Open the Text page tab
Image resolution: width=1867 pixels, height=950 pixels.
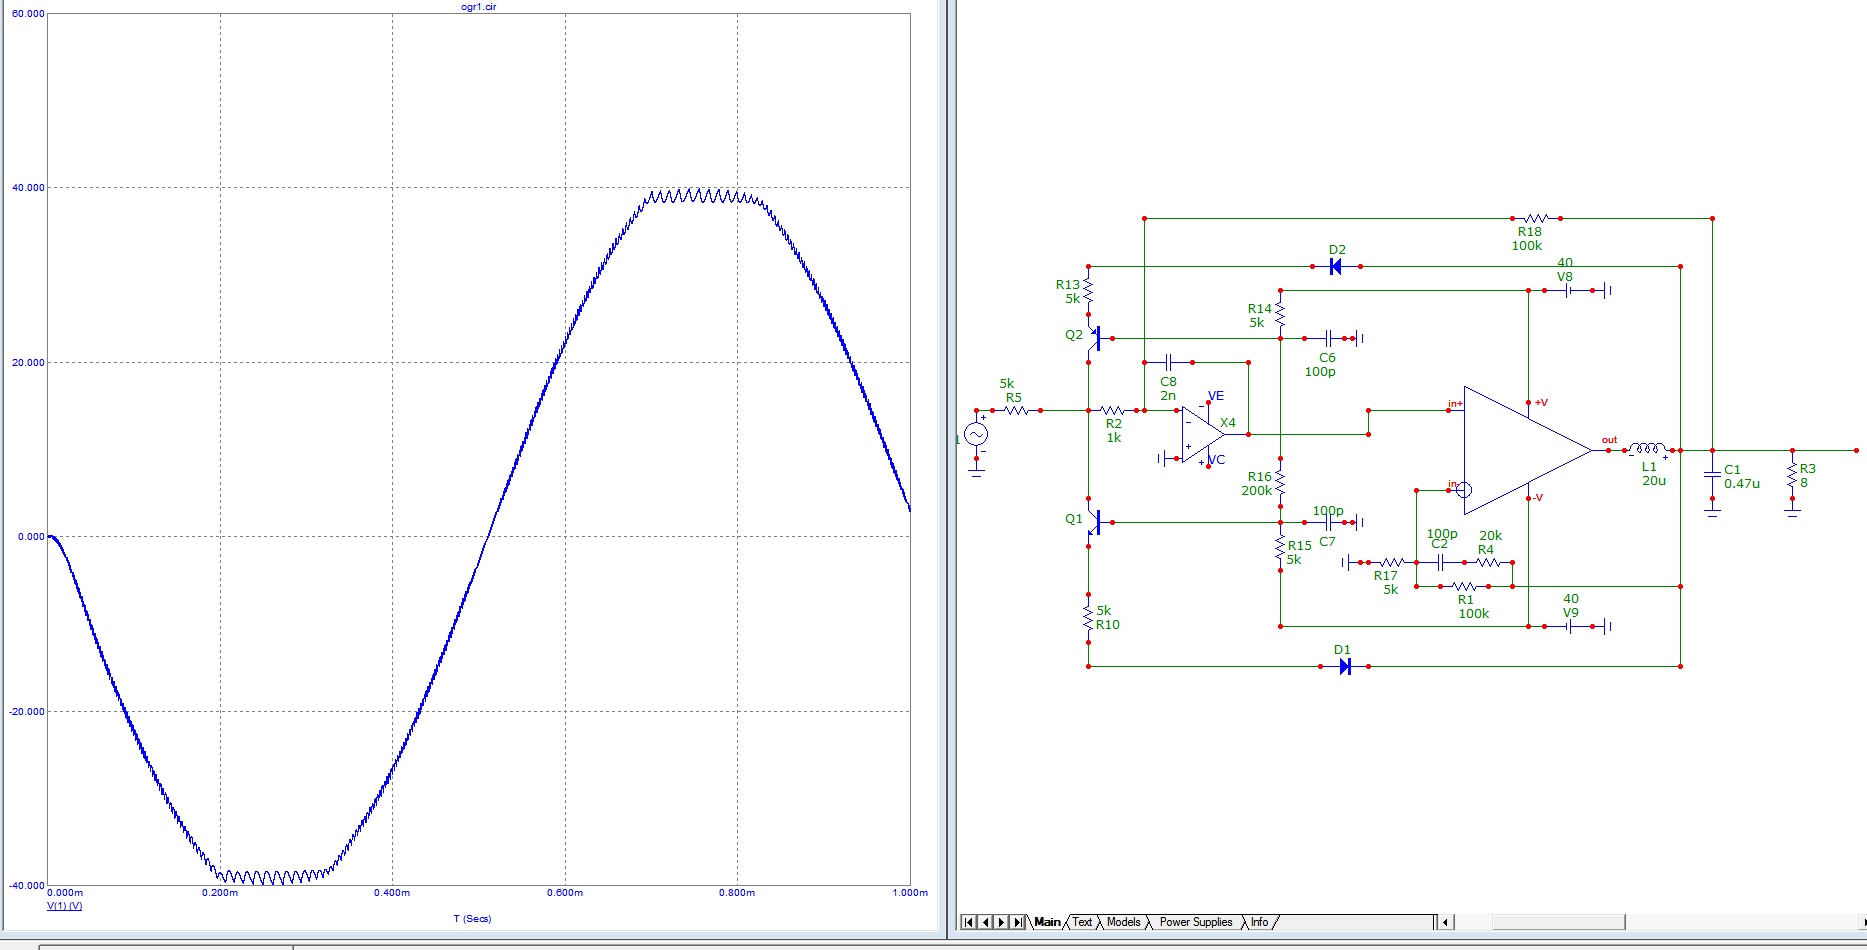(x=1082, y=922)
